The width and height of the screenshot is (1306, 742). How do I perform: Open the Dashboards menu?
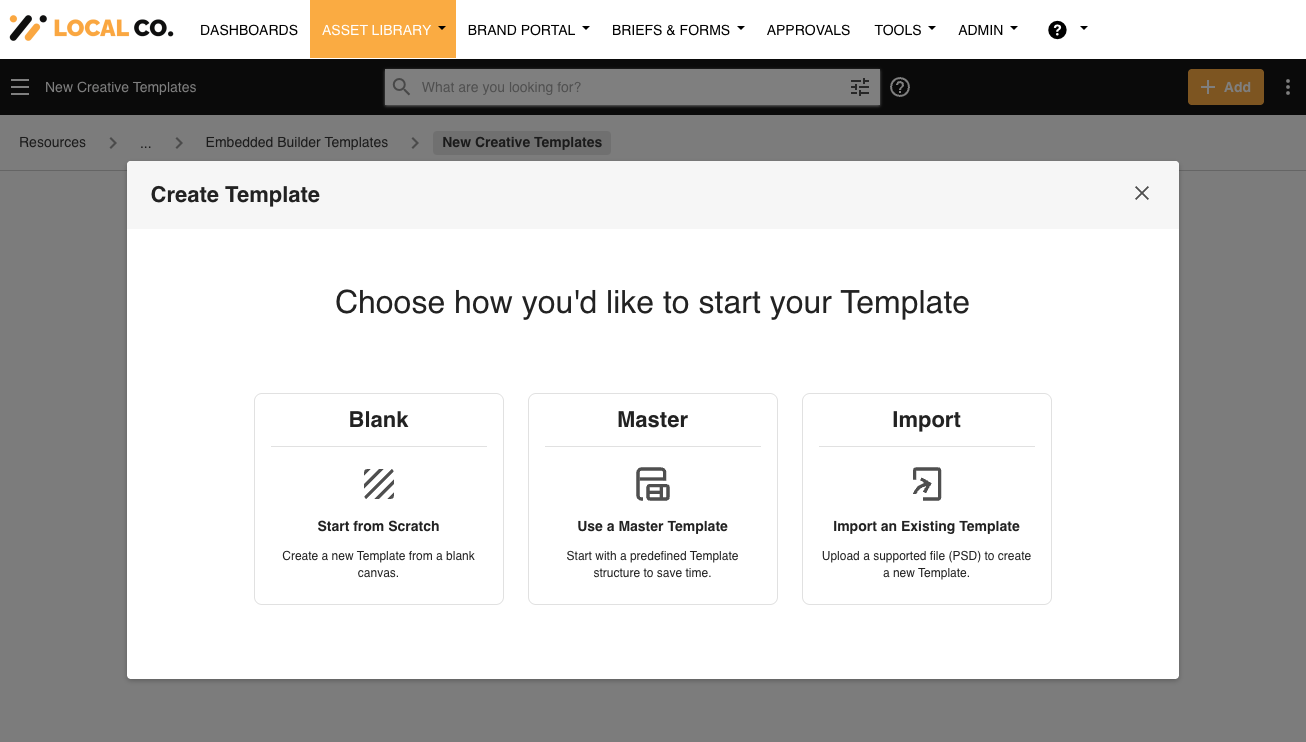tap(249, 30)
